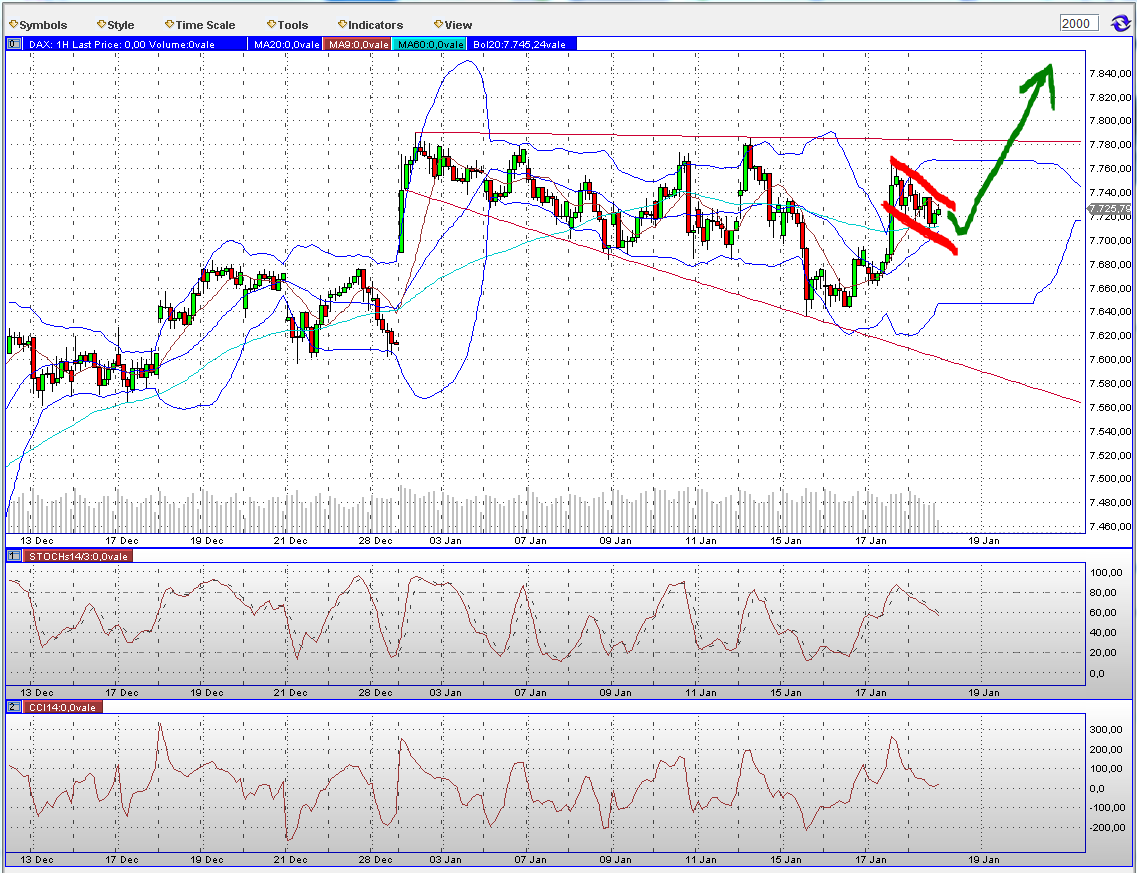Viewport: 1137px width, 873px height.
Task: Open the Style menu
Action: point(115,25)
